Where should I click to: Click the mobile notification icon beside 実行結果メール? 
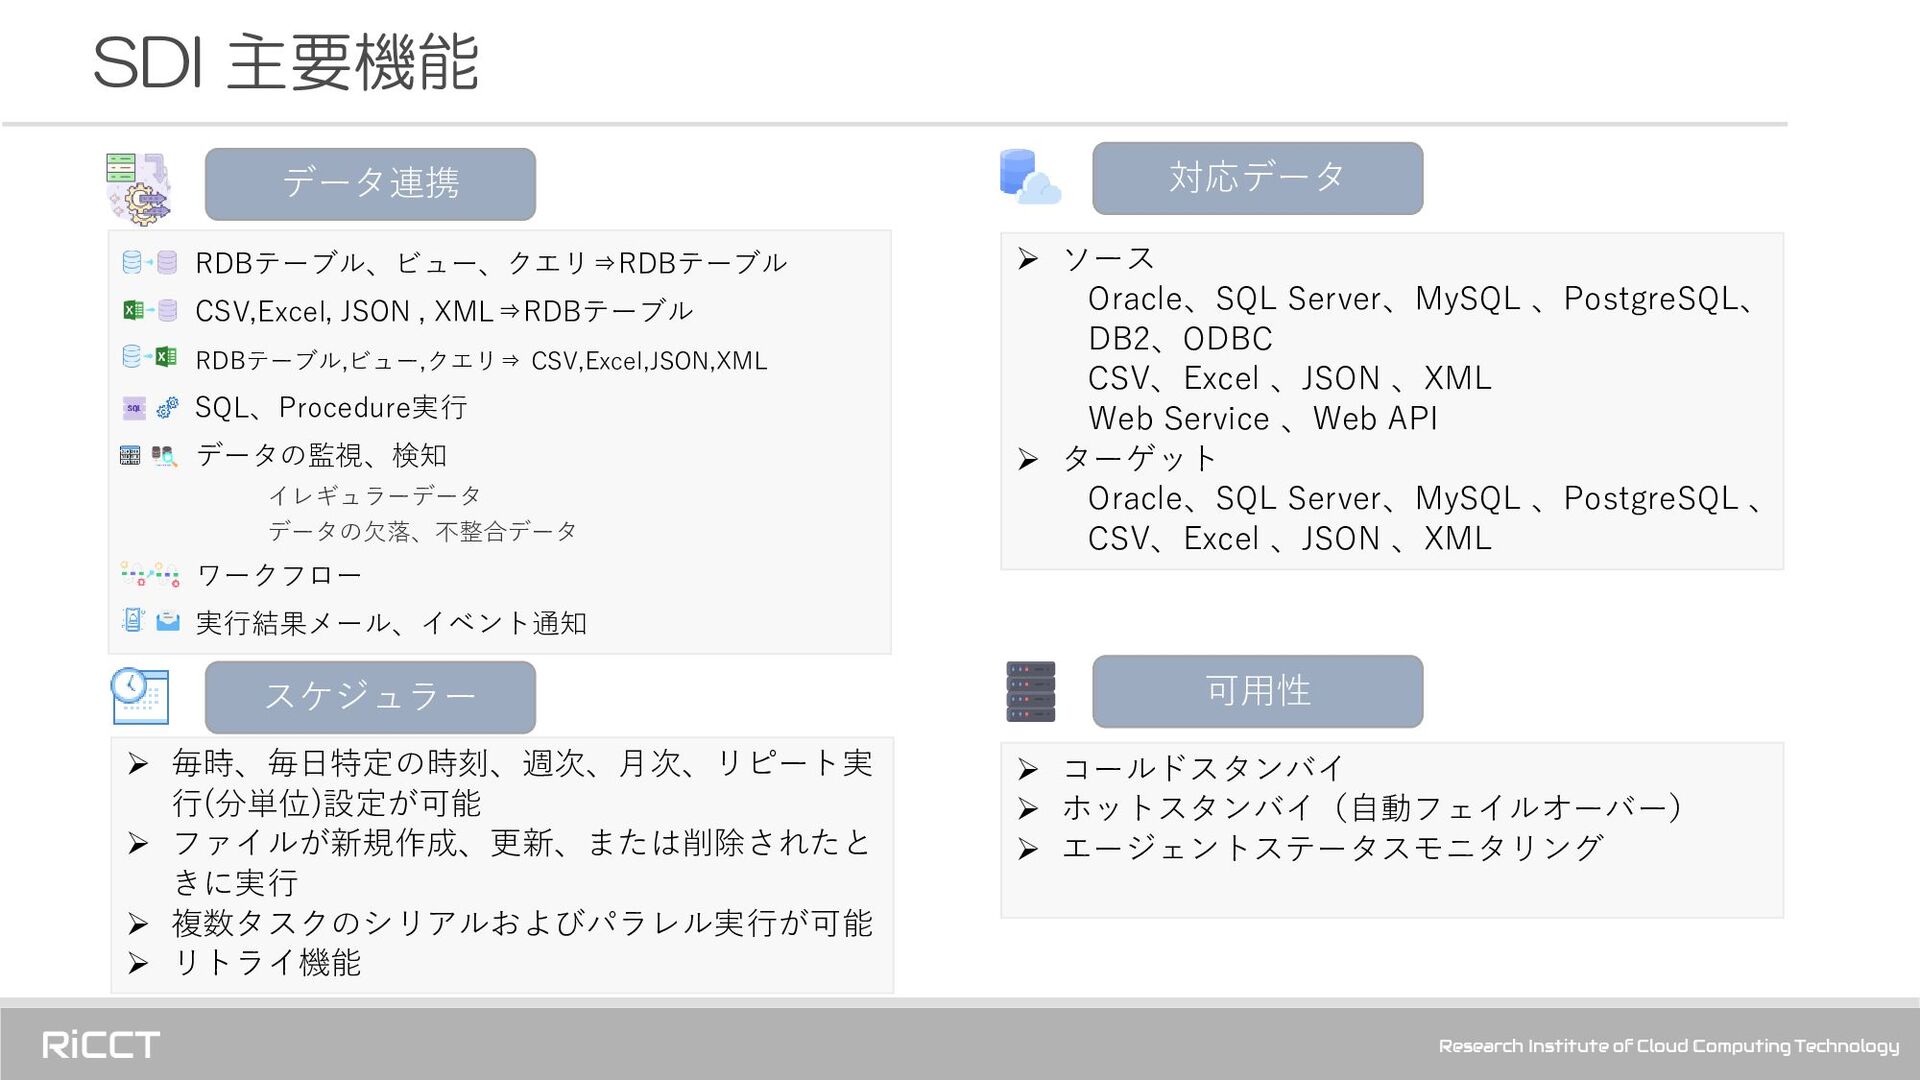click(133, 621)
